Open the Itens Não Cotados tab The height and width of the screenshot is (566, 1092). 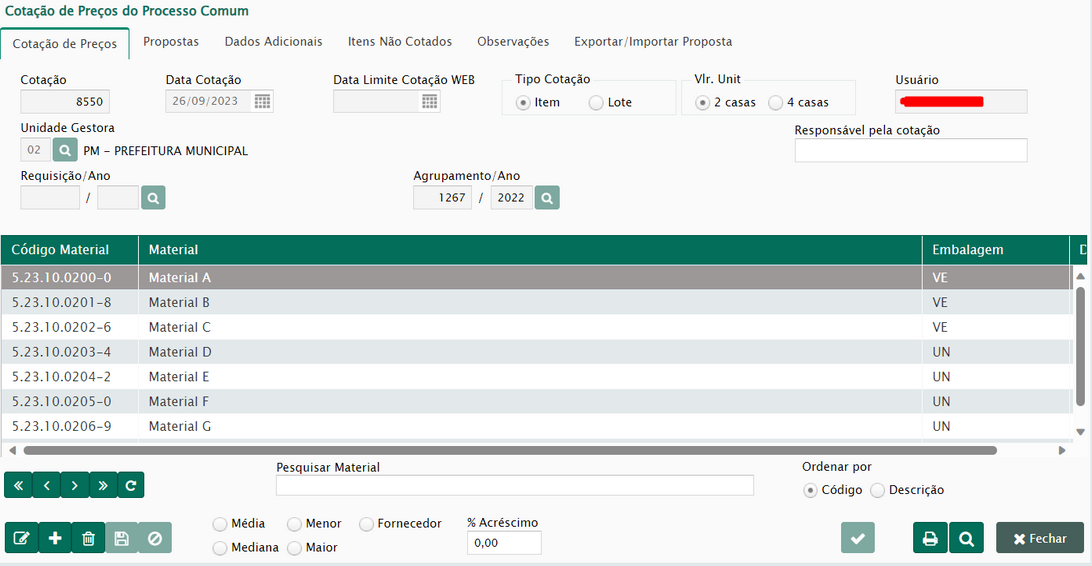(399, 42)
